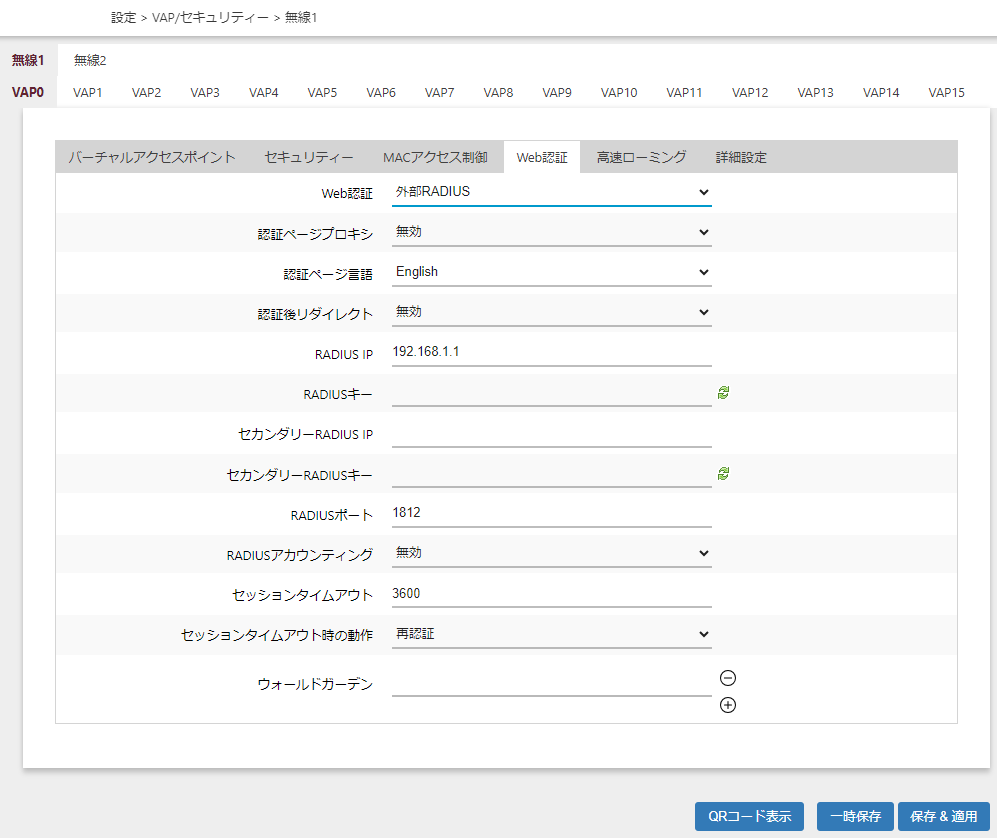The width and height of the screenshot is (997, 838).
Task: Go to the 高速ローミング tab
Action: (x=641, y=157)
